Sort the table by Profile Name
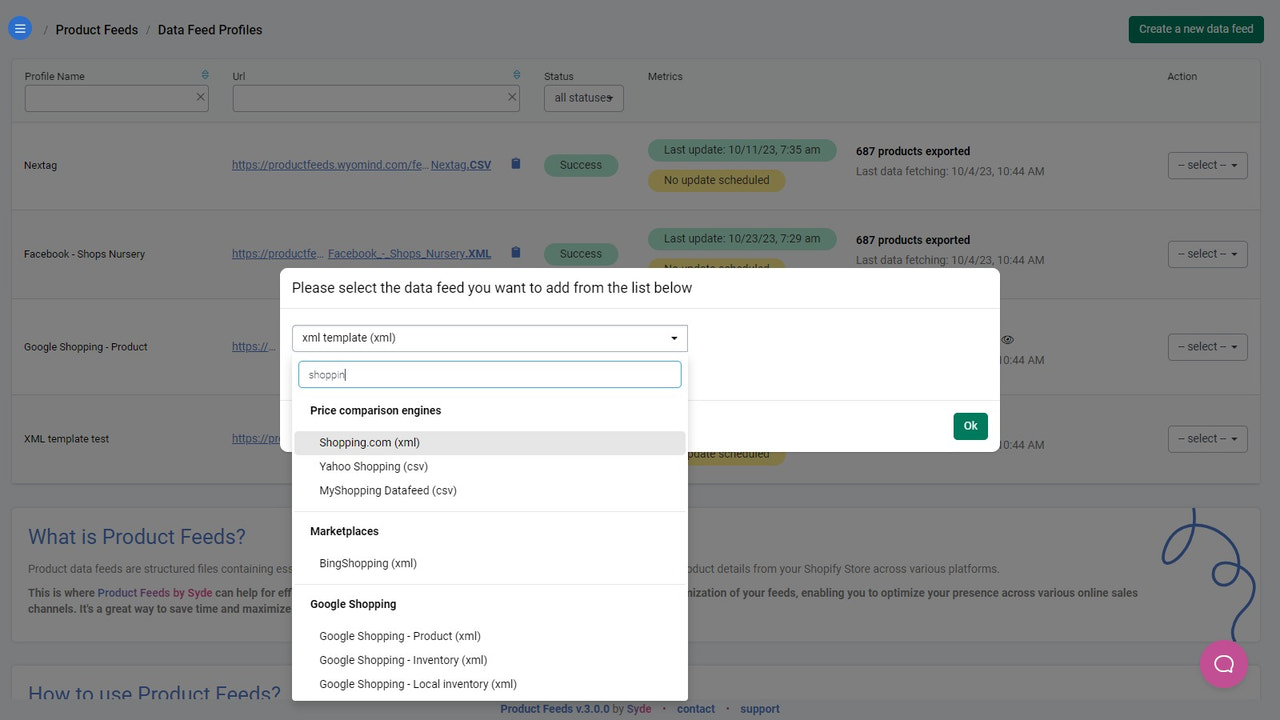This screenshot has width=1280, height=720. [x=203, y=75]
